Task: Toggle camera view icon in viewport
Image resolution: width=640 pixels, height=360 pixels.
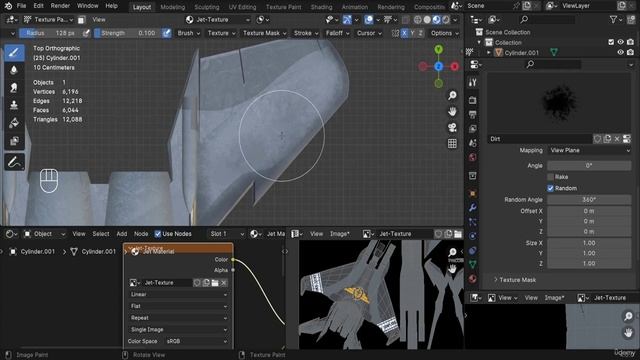Action: 452,127
